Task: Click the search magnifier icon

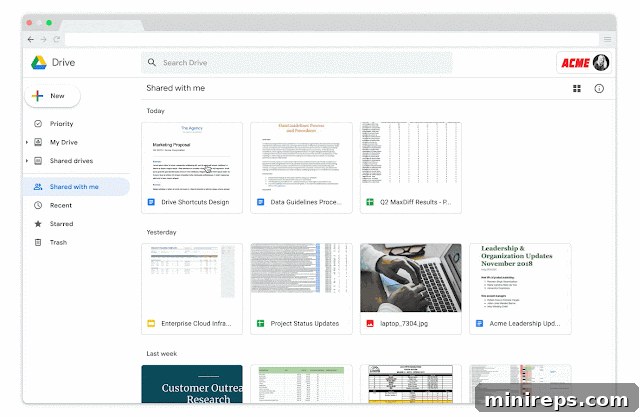Action: click(152, 62)
